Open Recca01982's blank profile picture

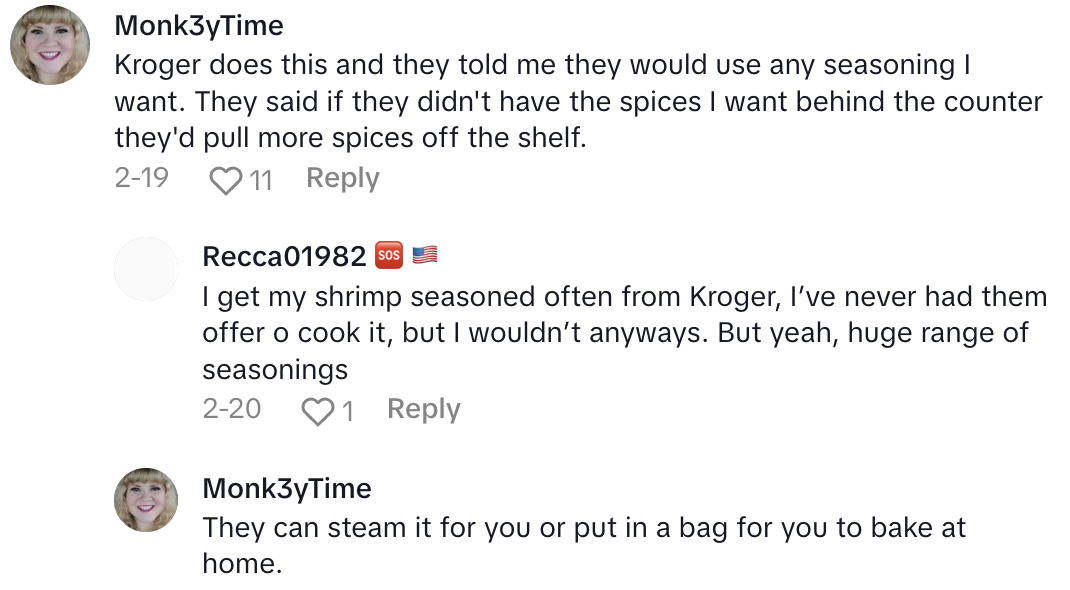146,269
